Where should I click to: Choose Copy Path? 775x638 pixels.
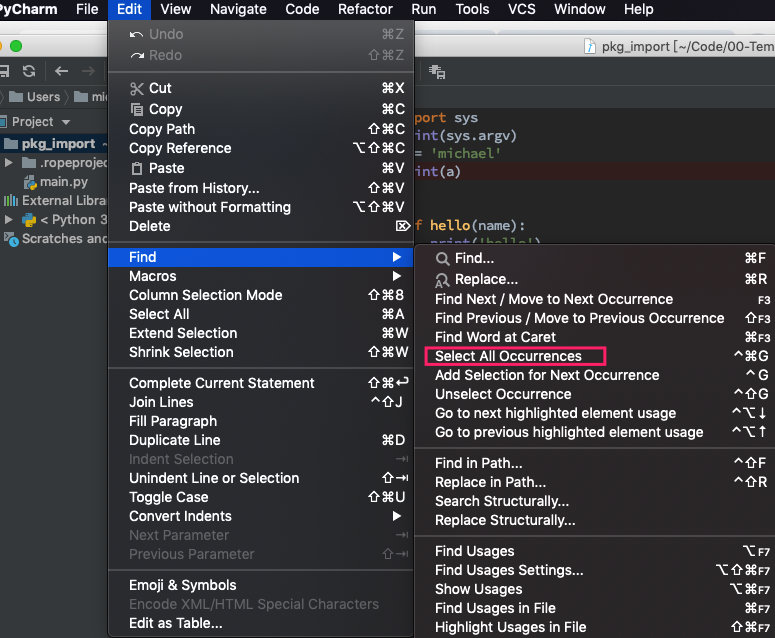coord(261,129)
